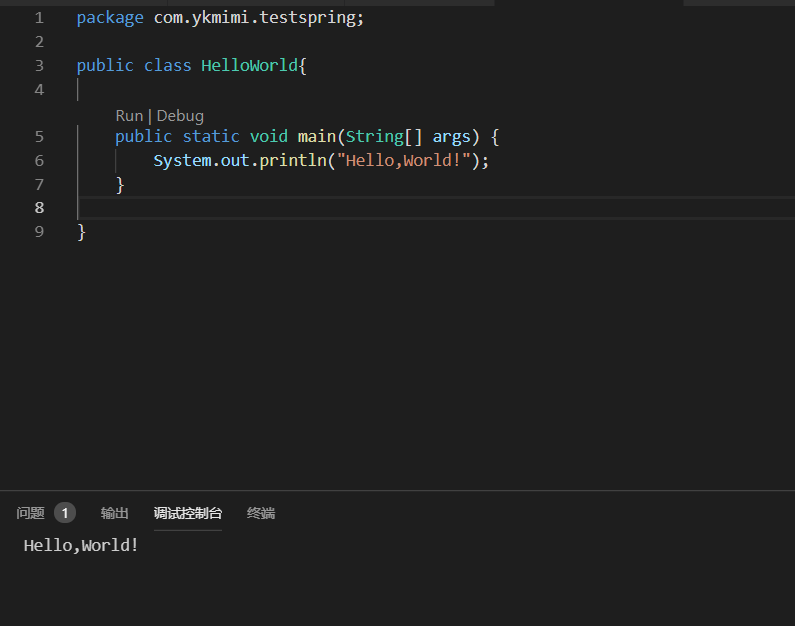Click line number 9 in the gutter
Screen dimensions: 795x626
point(39,232)
